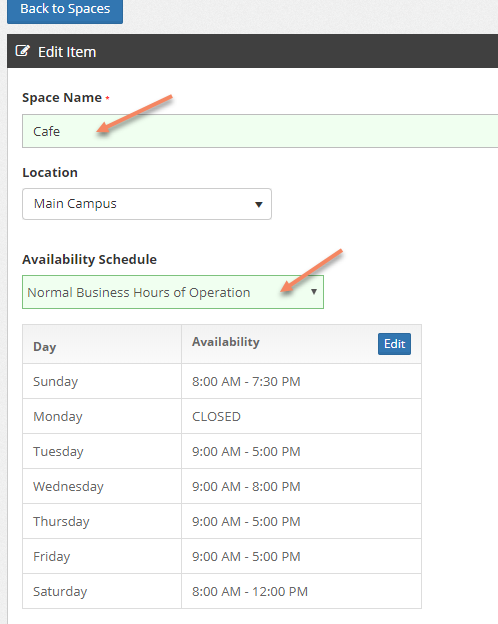Image resolution: width=498 pixels, height=624 pixels.
Task: Expand the Availability Schedule dropdown
Action: (173, 292)
